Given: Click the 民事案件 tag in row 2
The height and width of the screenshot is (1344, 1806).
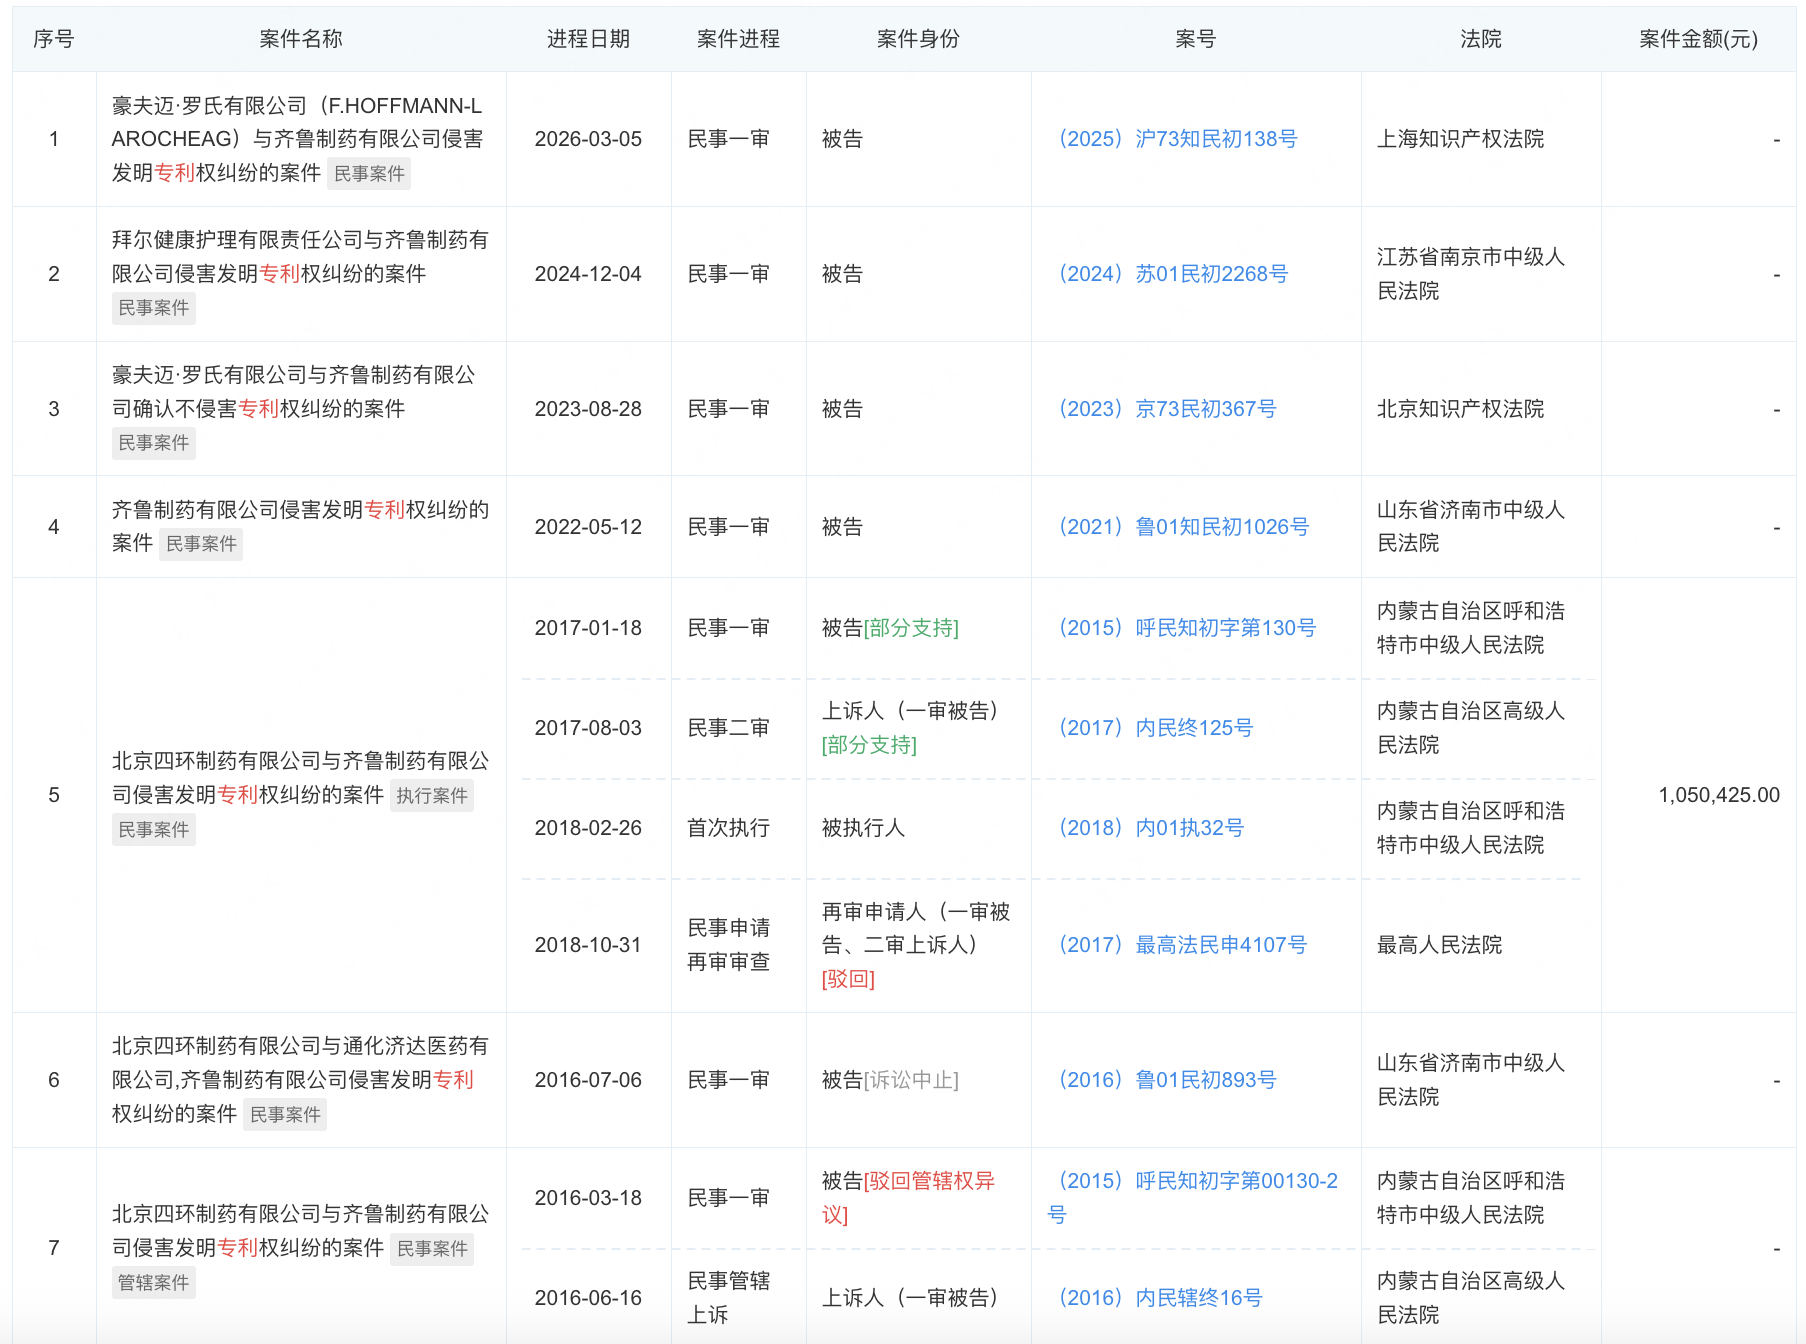Looking at the screenshot, I should coord(154,308).
